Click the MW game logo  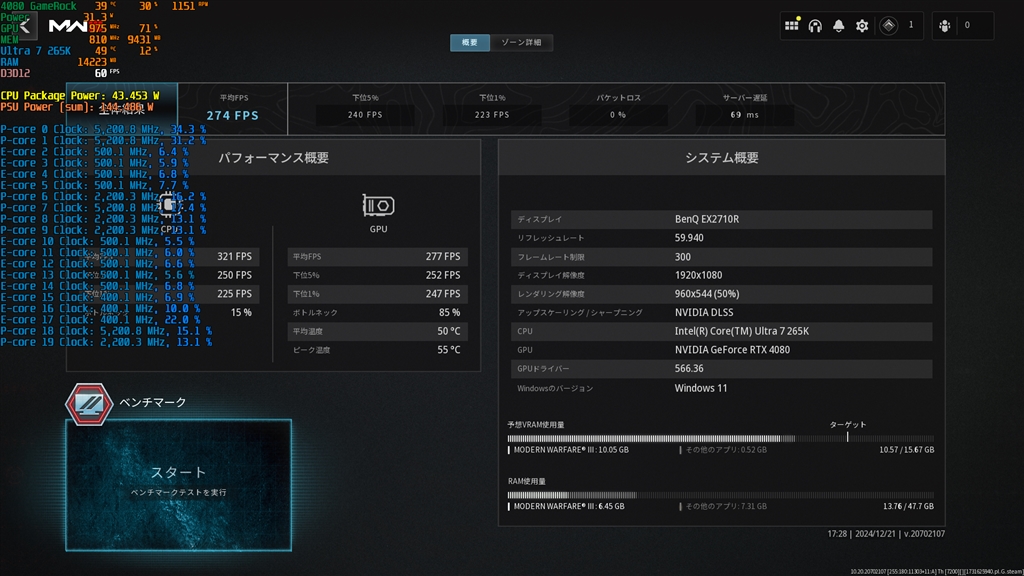(68, 26)
